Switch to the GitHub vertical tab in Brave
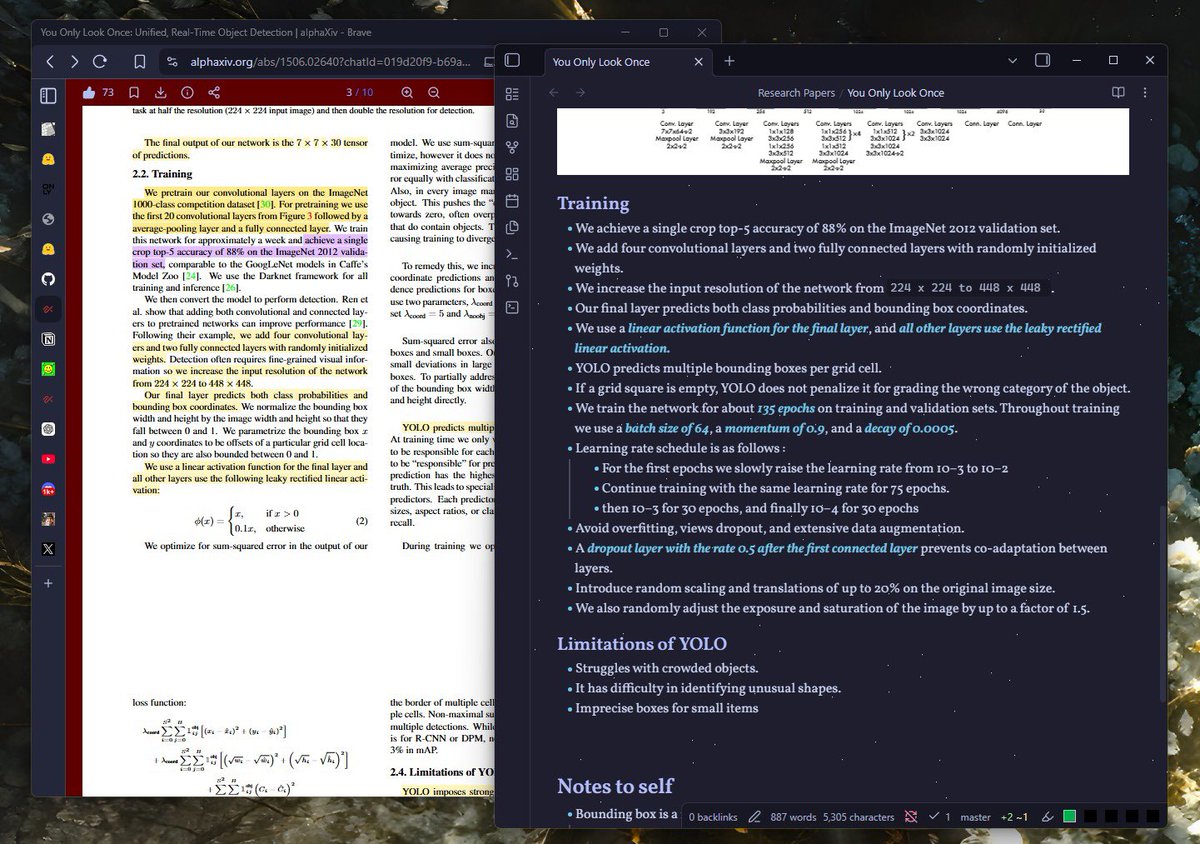Image resolution: width=1200 pixels, height=844 pixels. tap(48, 279)
